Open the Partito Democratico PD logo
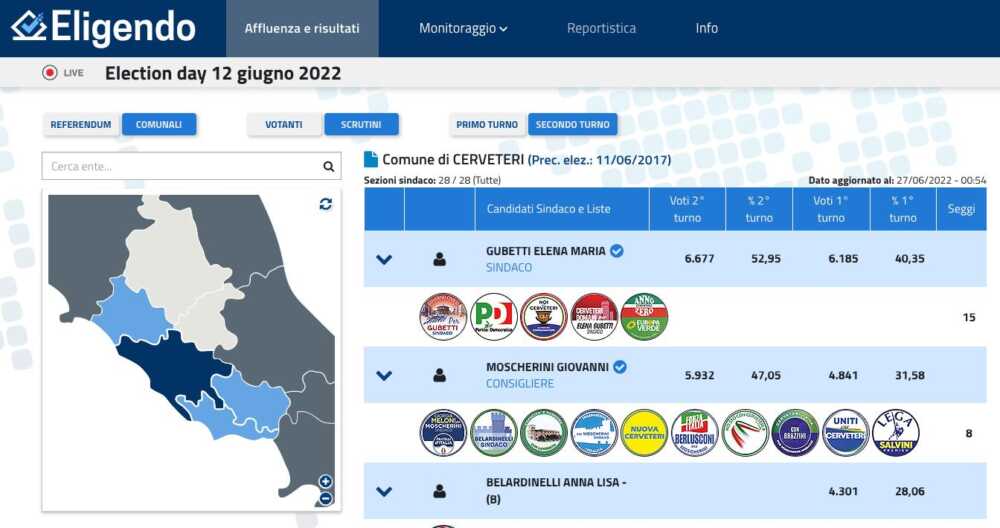This screenshot has height=528, width=1000. click(x=494, y=317)
